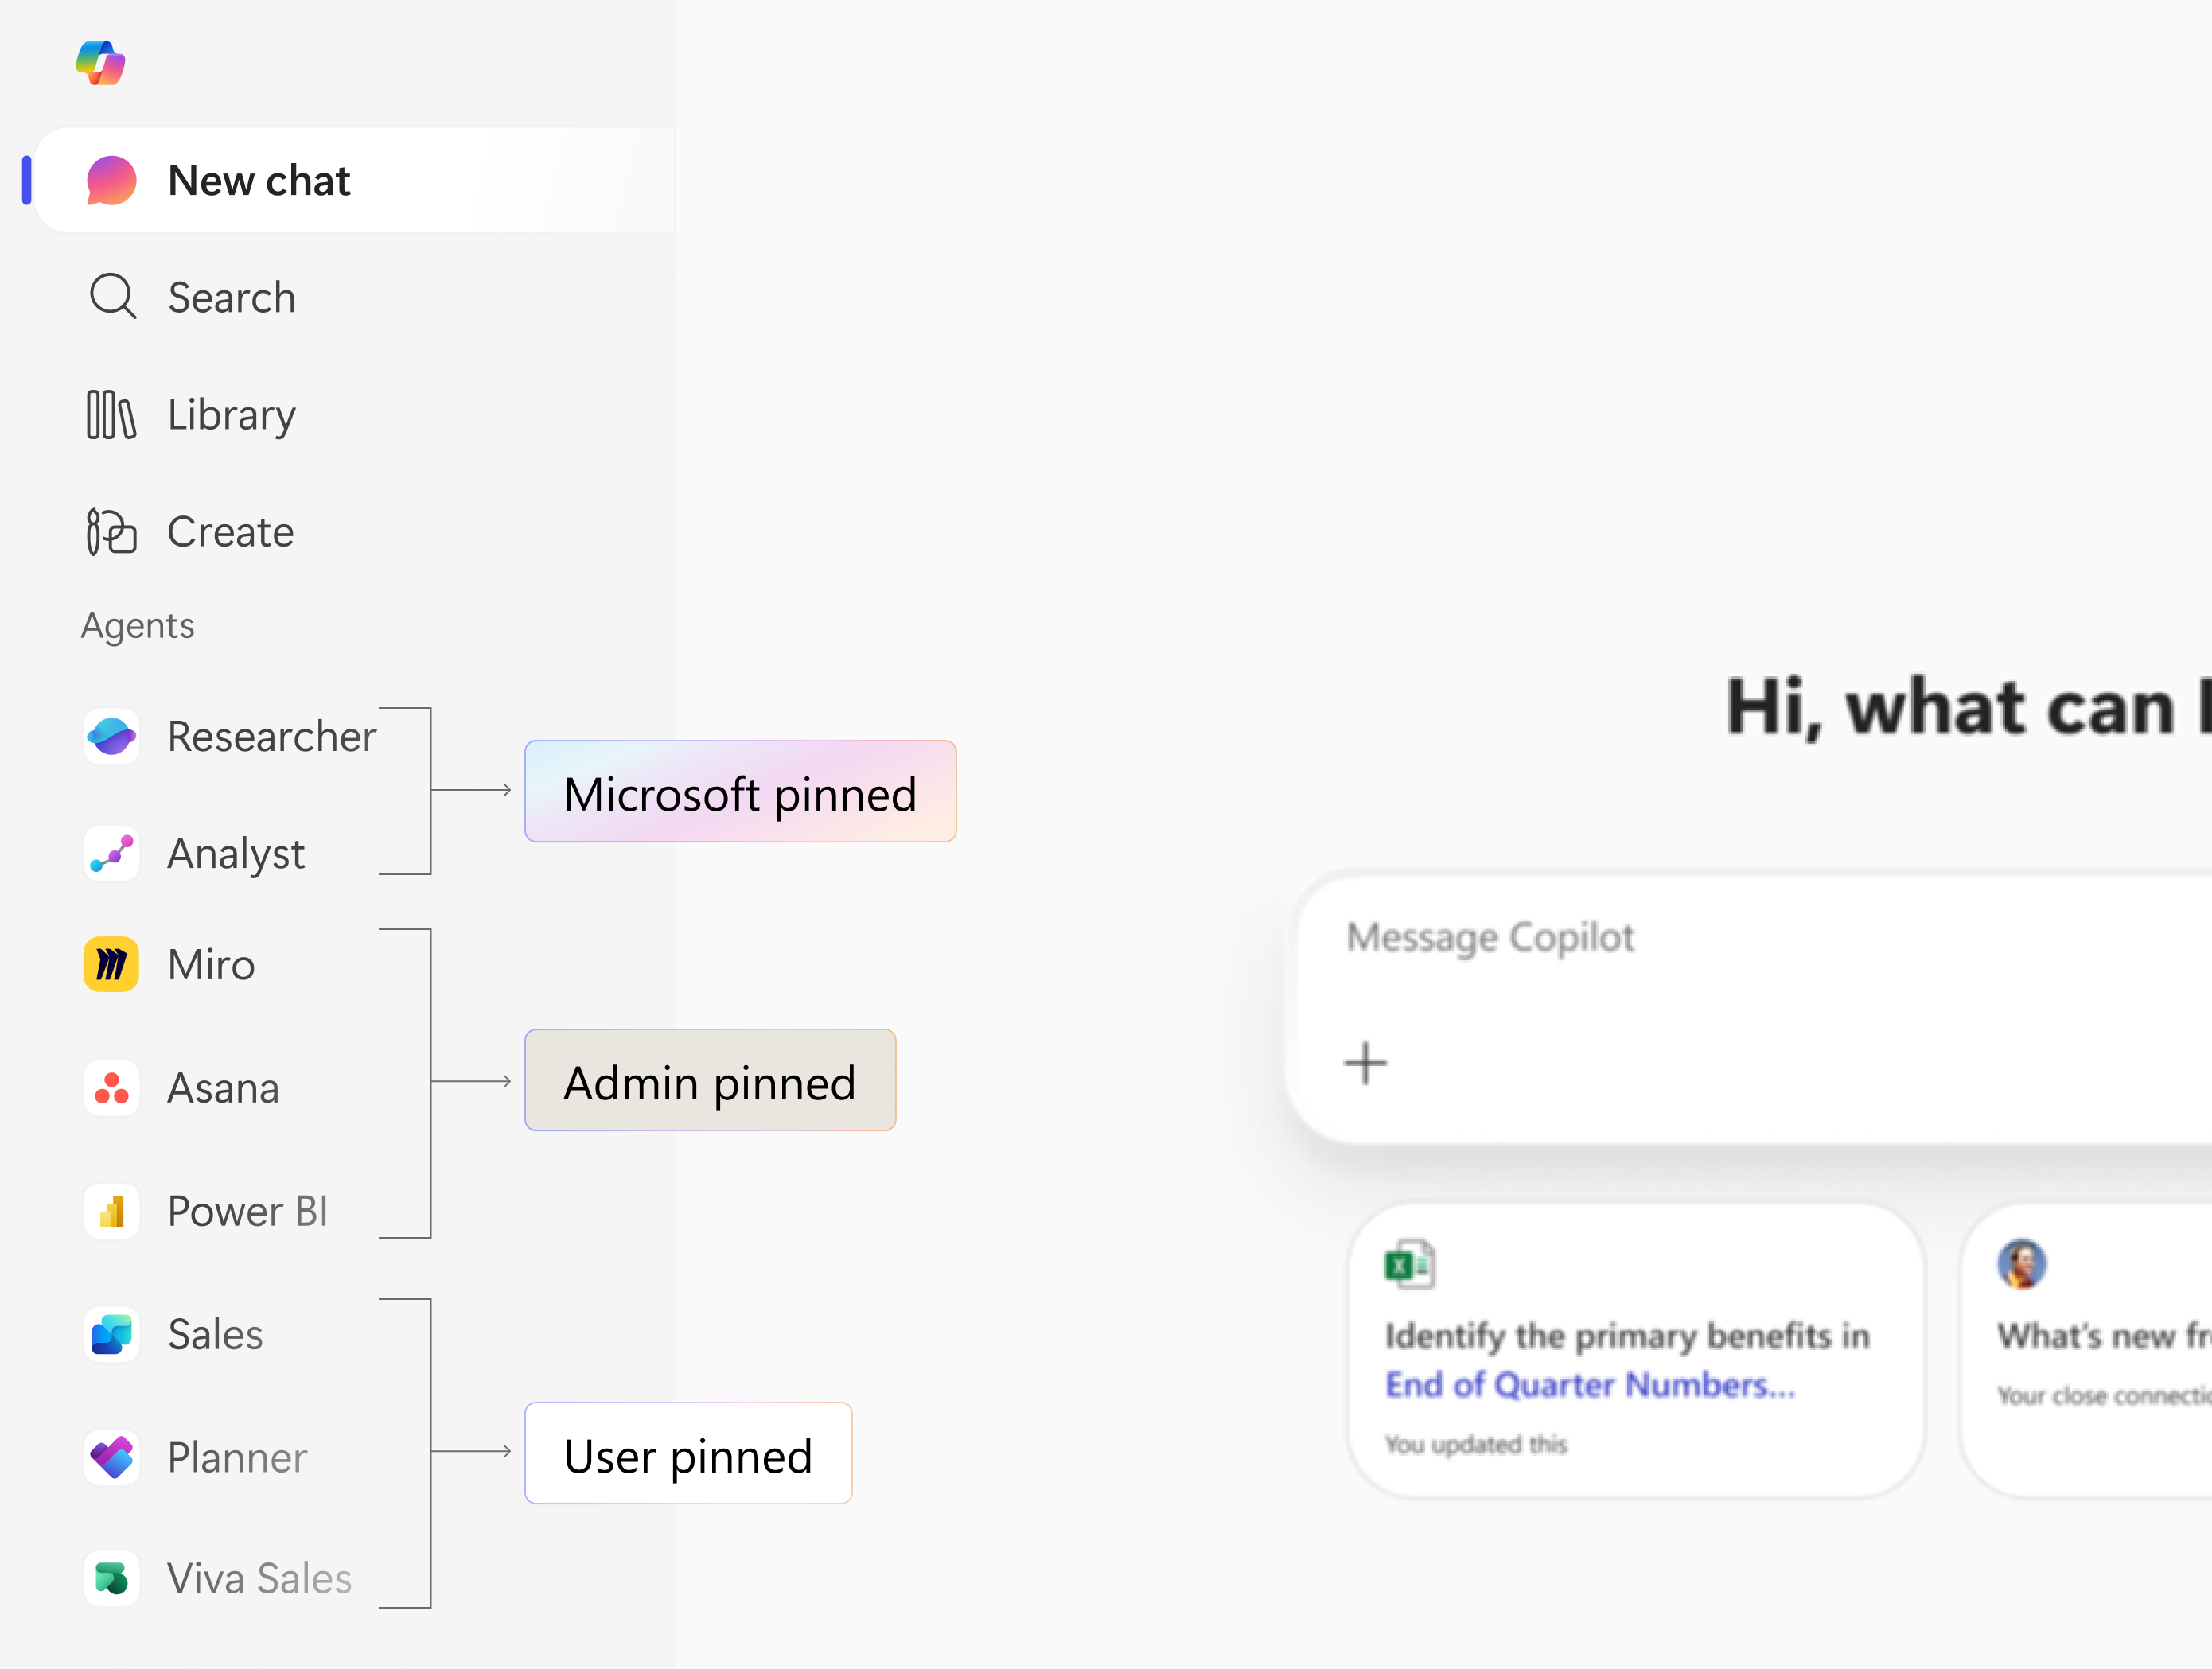Select the Identify the primary benefits card text
The image size is (2212, 1669).
pos(1627,1336)
